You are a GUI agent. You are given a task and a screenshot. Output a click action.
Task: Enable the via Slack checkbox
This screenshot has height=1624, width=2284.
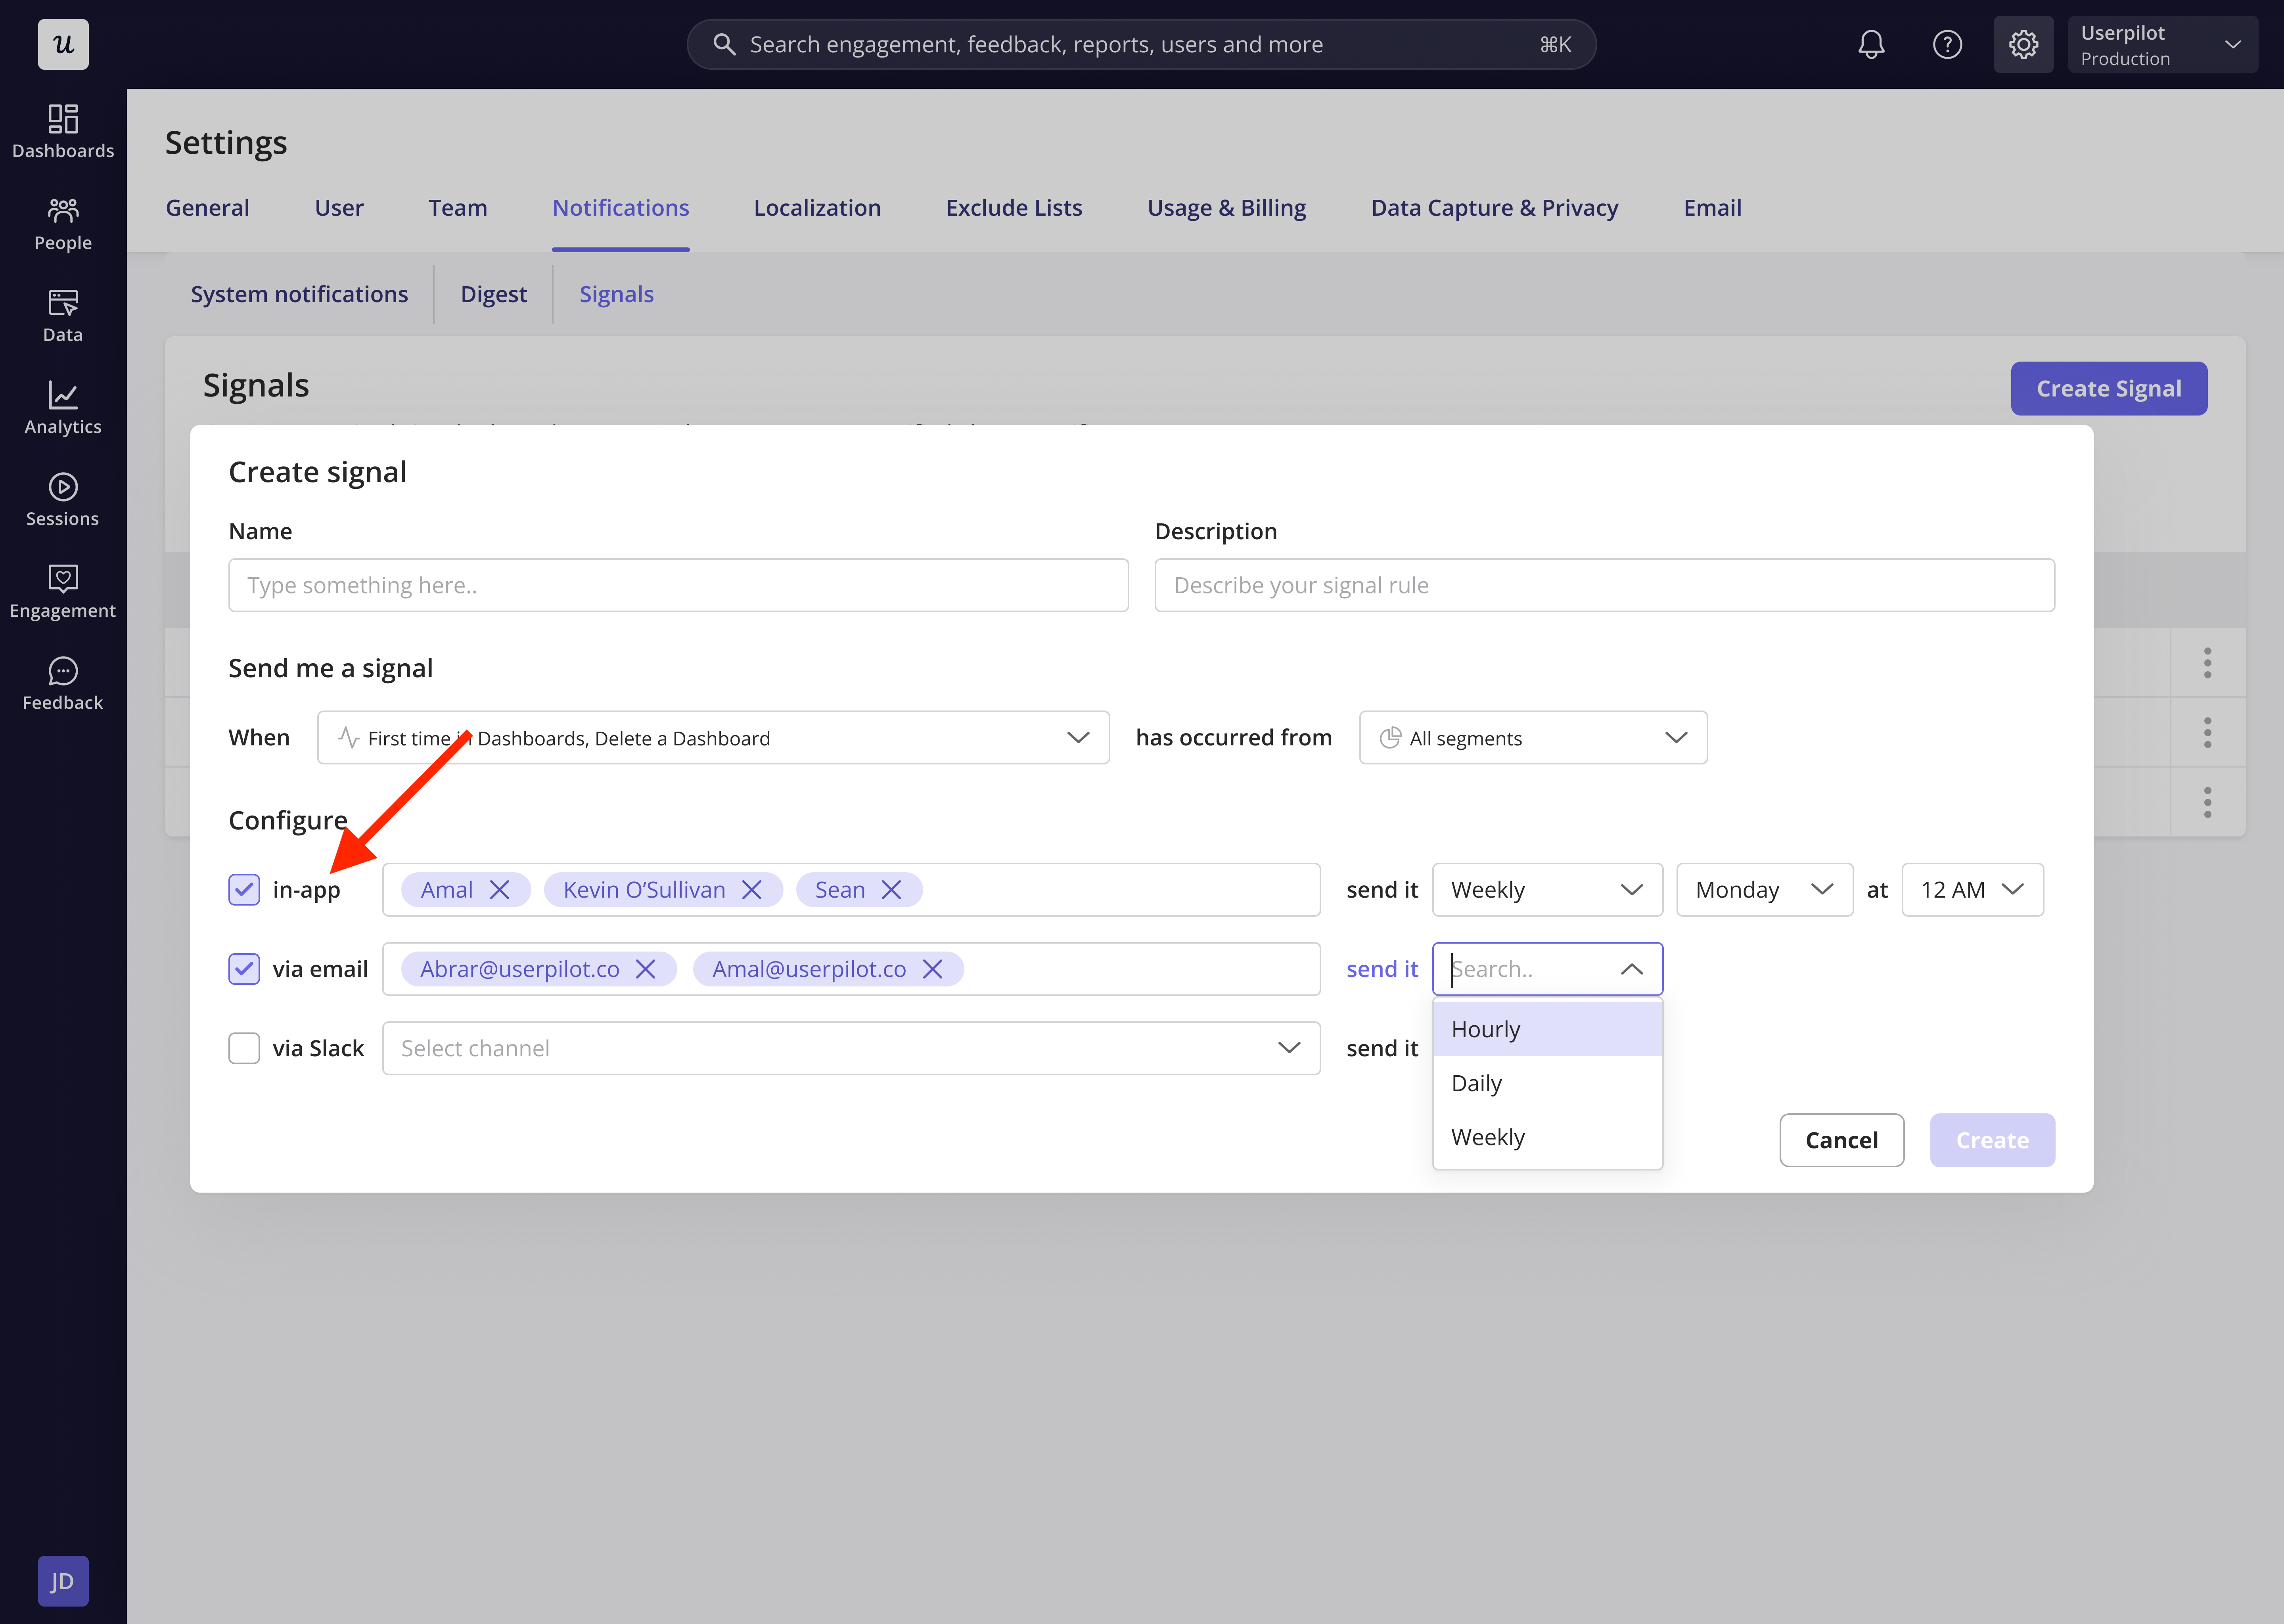[244, 1047]
